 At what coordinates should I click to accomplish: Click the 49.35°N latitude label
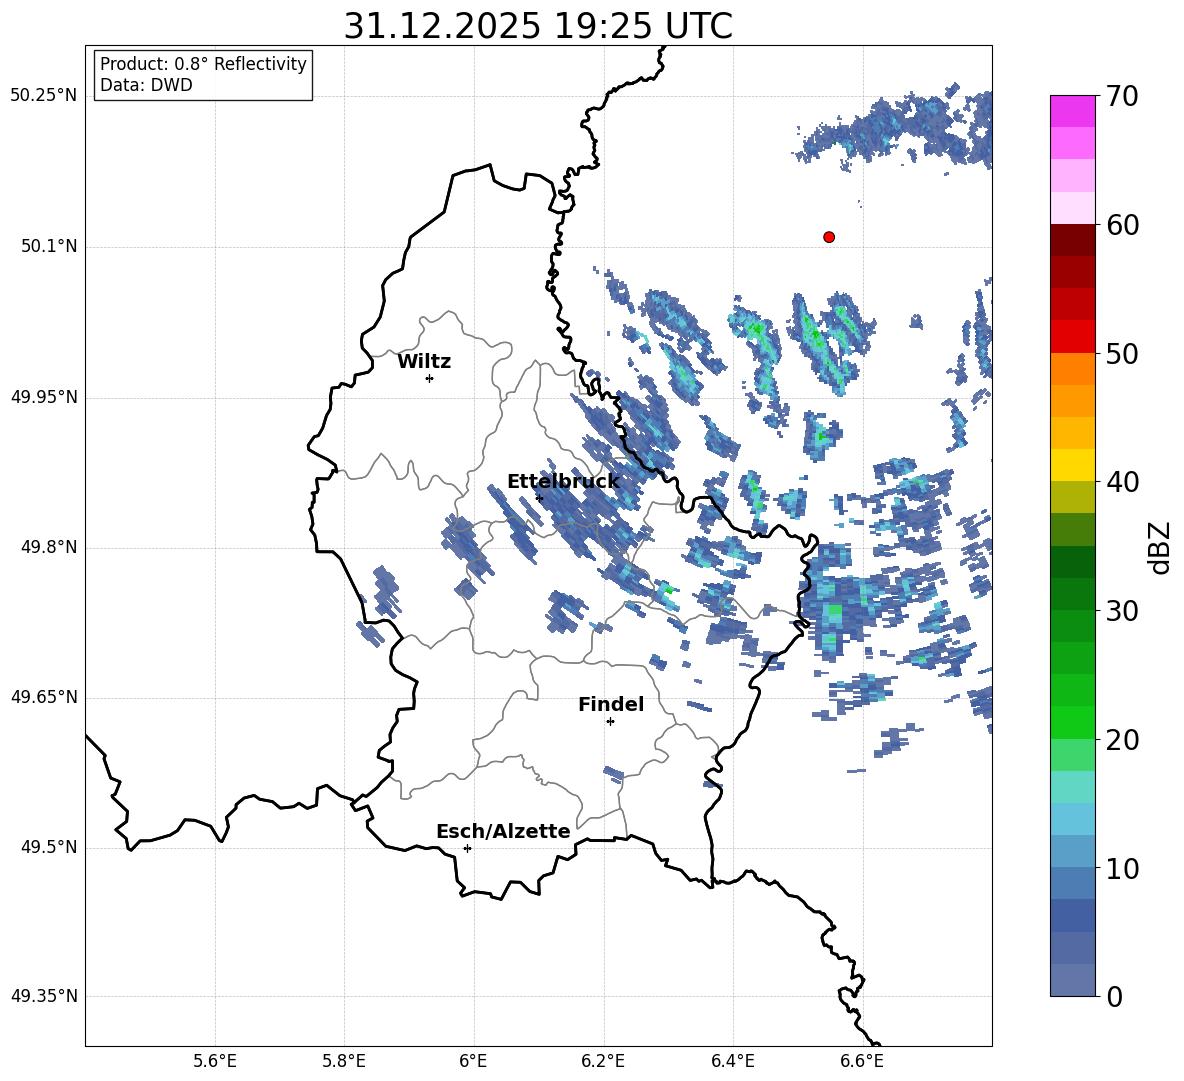pos(44,996)
